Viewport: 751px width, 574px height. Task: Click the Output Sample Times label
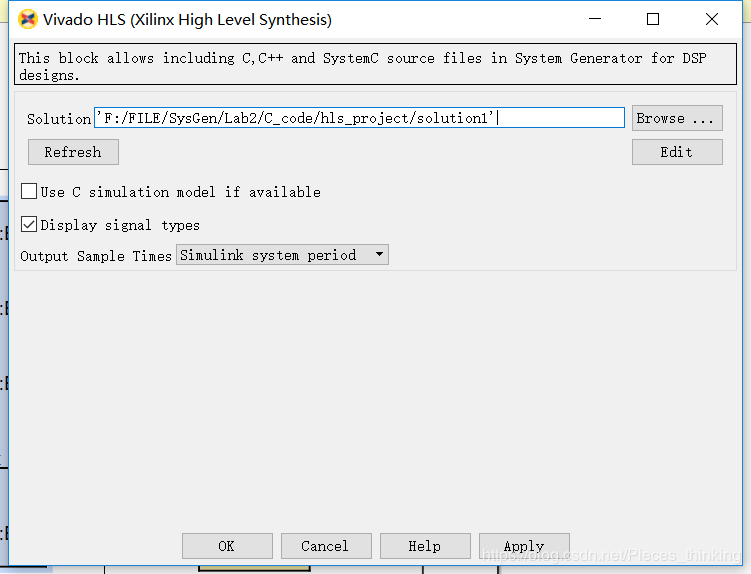point(96,256)
